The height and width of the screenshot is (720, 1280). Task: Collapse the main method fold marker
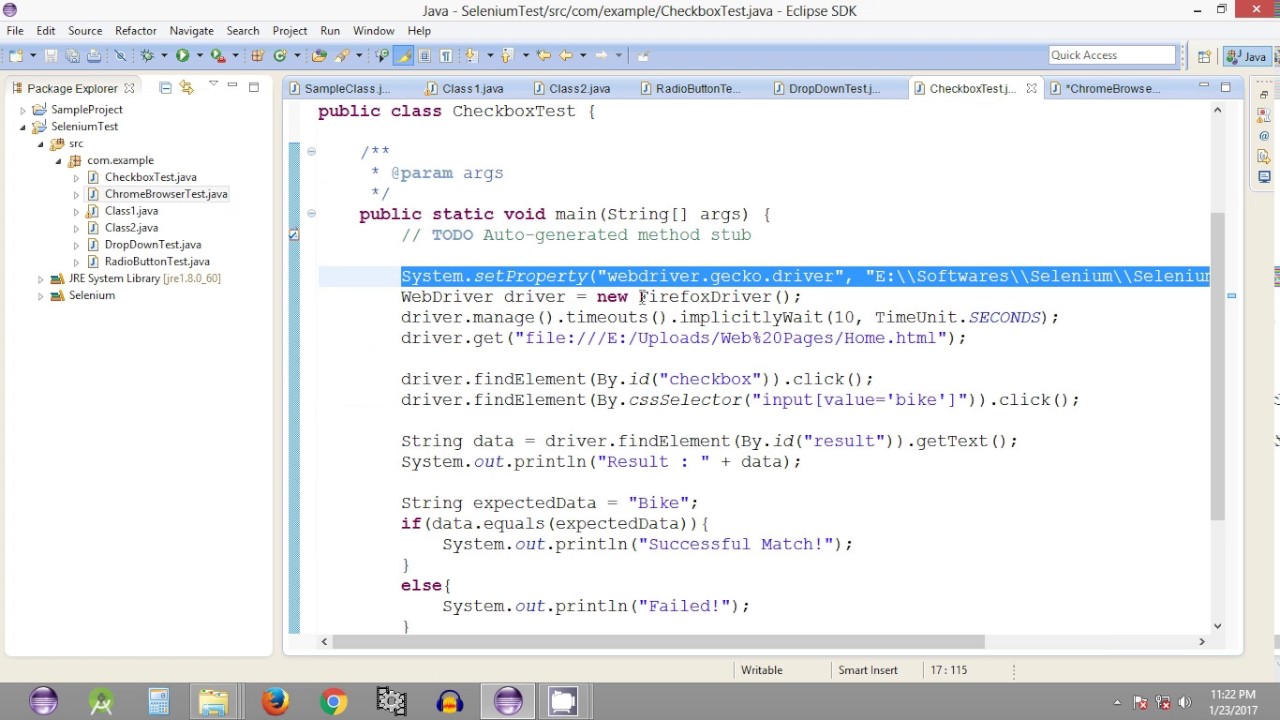[311, 213]
